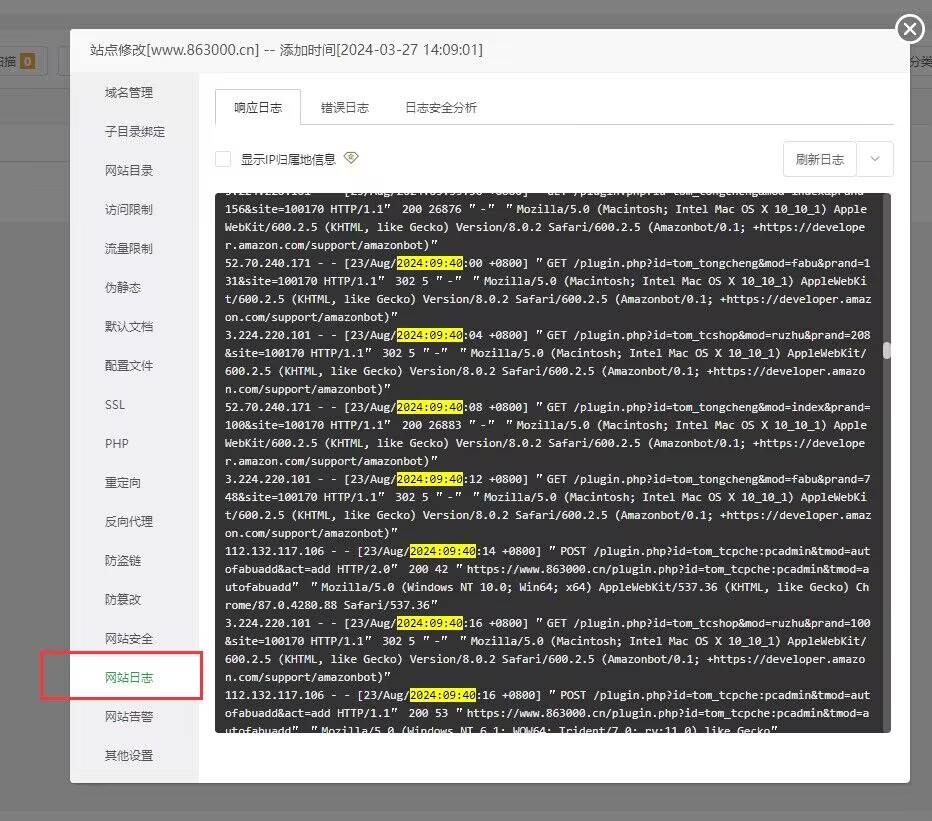Click the highlighted 2024:09:40 in the :00 entry
932x821 pixels.
click(429, 263)
